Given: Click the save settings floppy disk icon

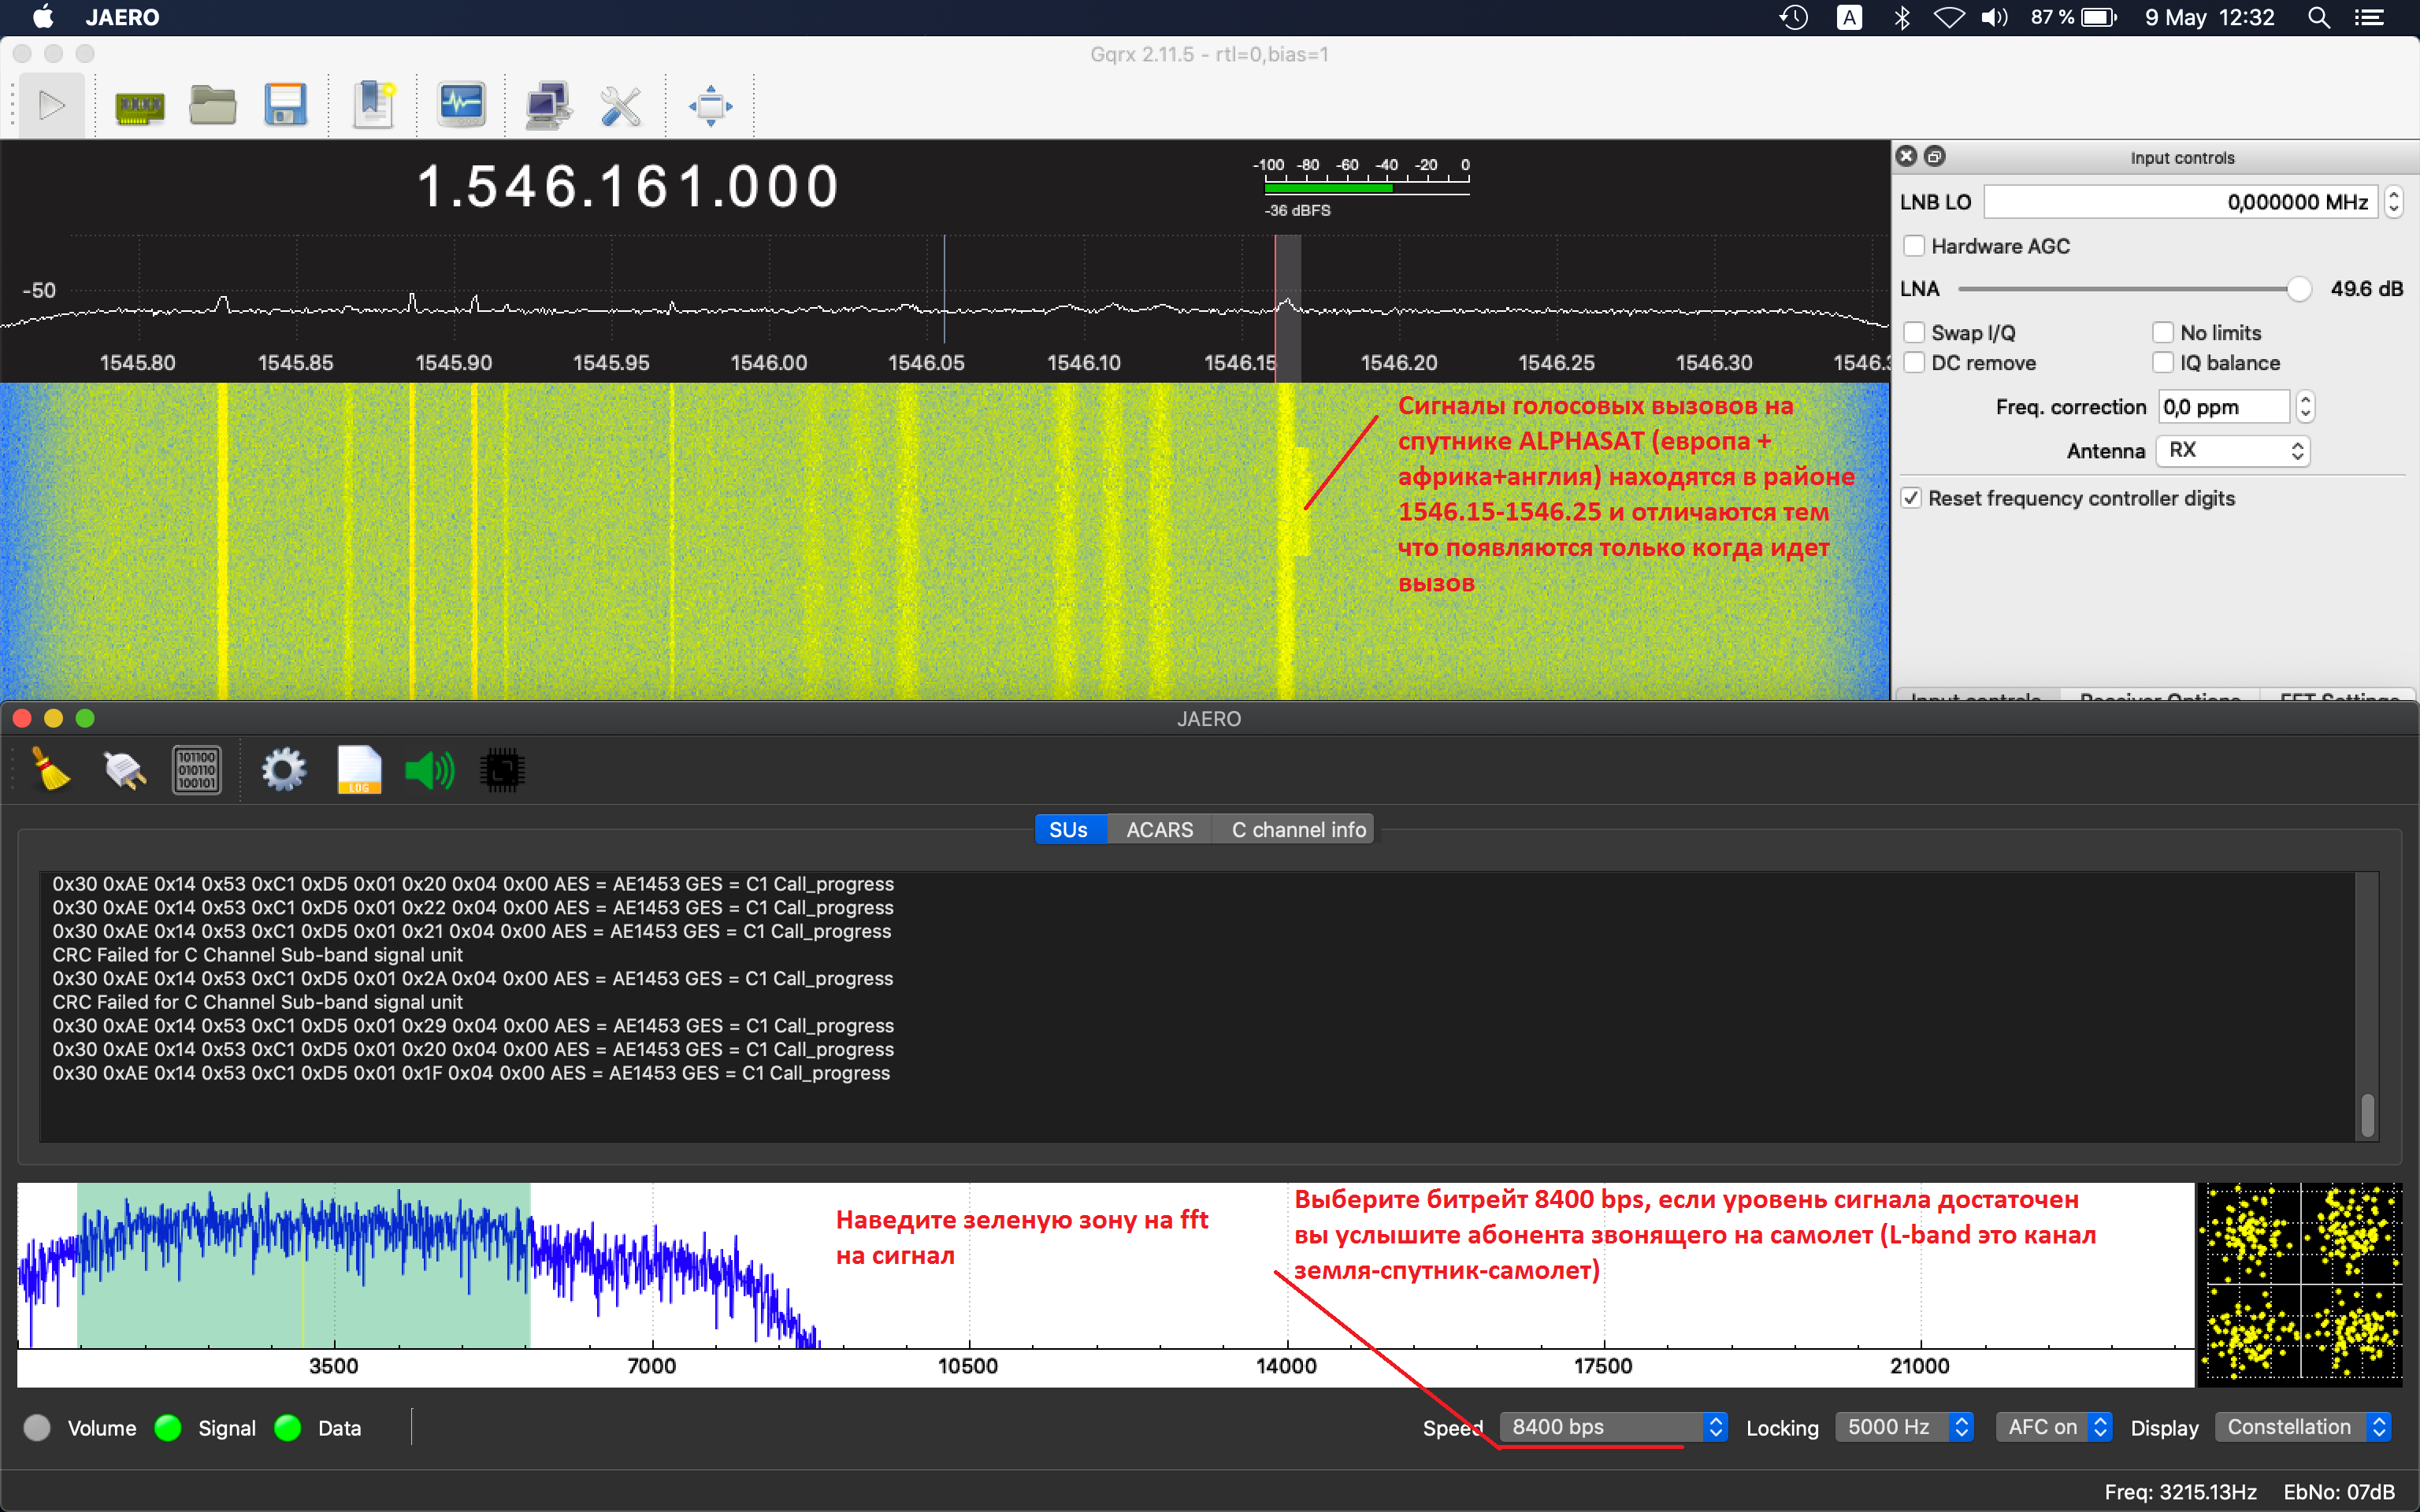Looking at the screenshot, I should [285, 105].
